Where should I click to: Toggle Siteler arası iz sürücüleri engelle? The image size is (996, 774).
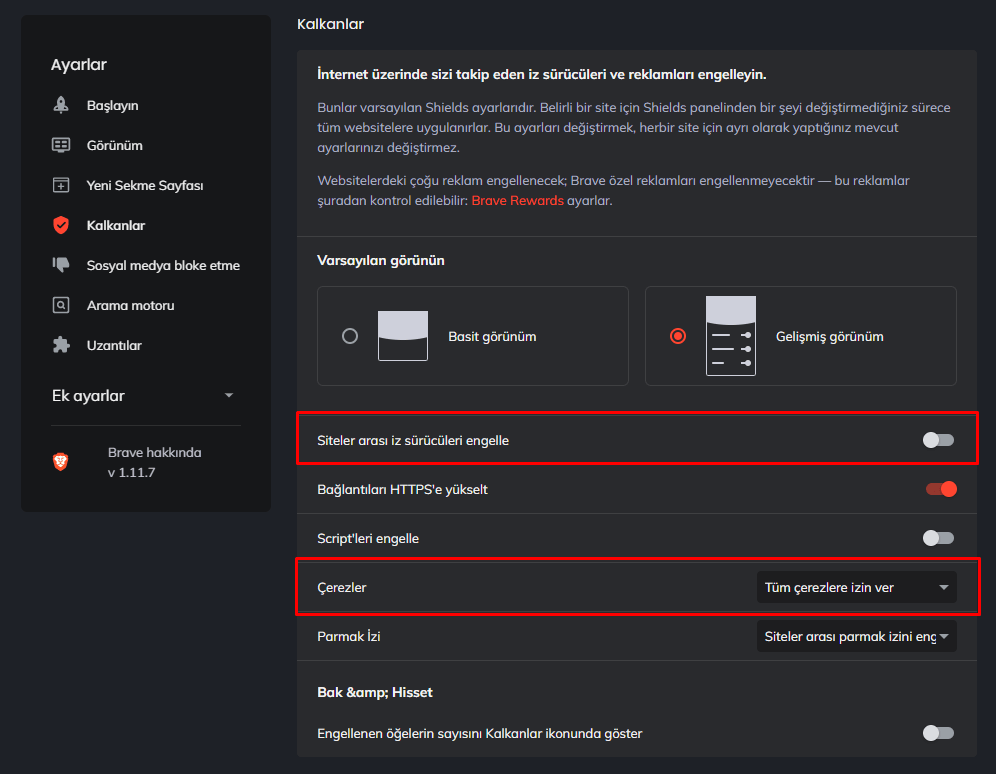938,439
